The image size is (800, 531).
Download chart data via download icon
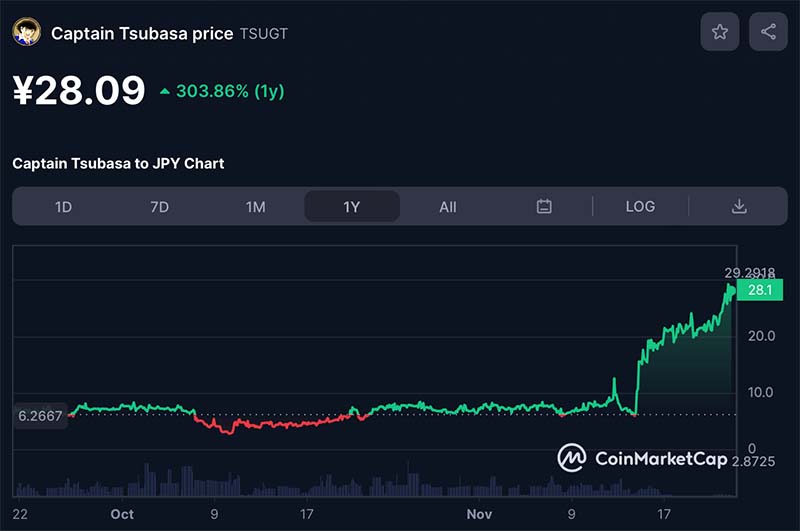click(x=739, y=207)
